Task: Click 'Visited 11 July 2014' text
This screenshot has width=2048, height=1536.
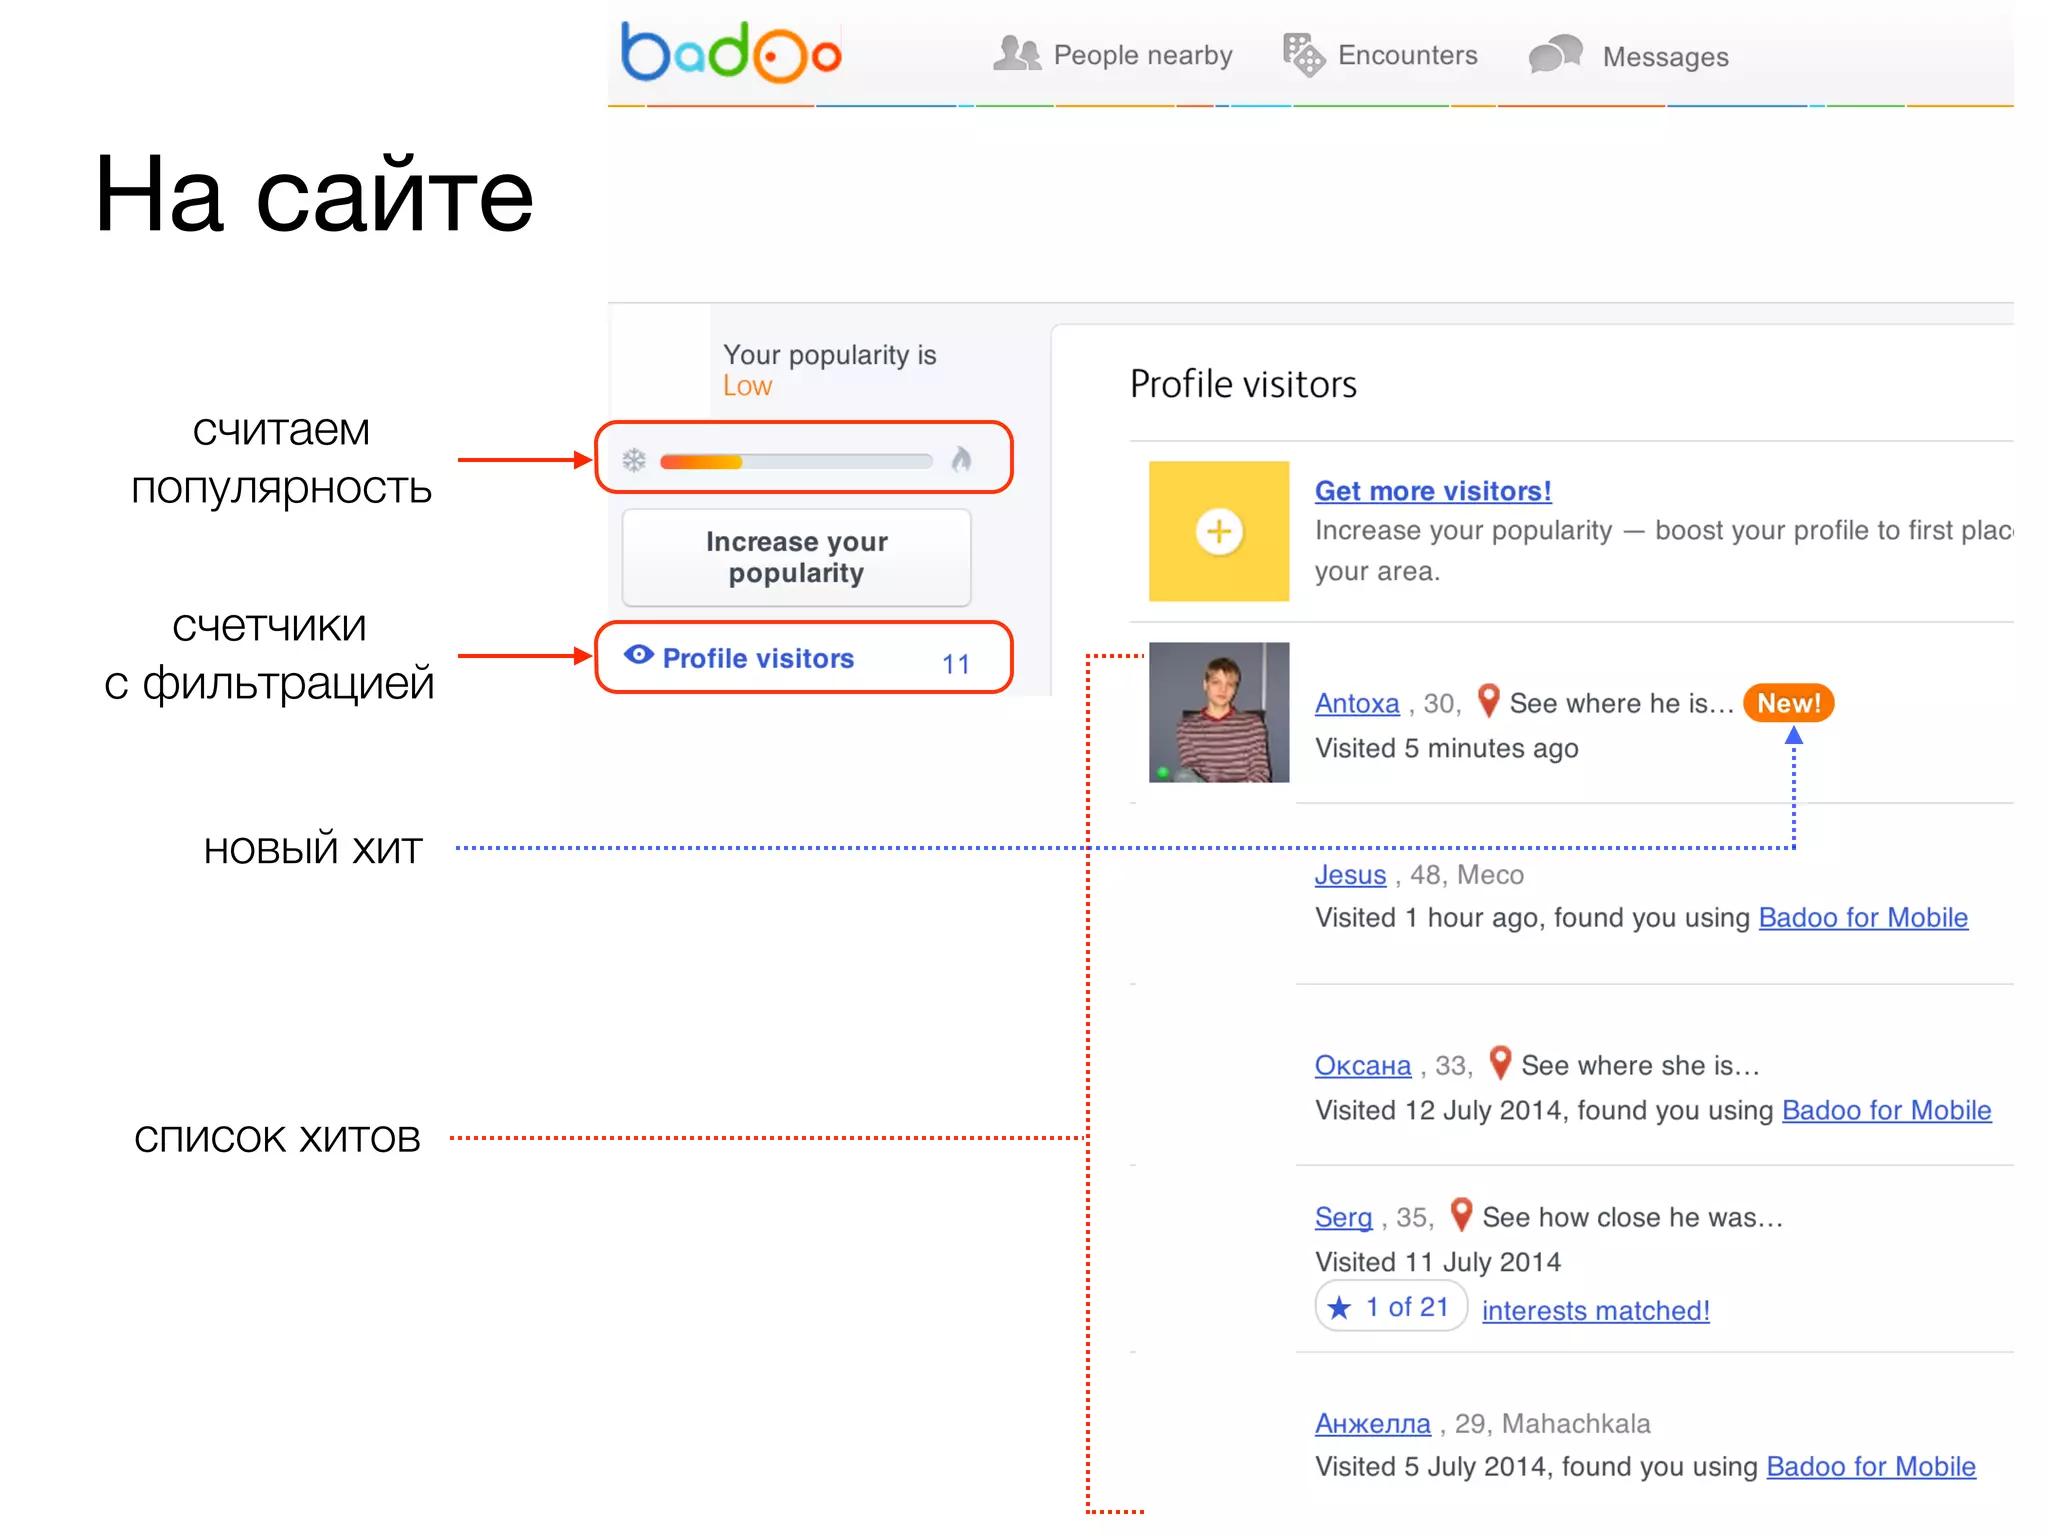Action: point(1437,1262)
